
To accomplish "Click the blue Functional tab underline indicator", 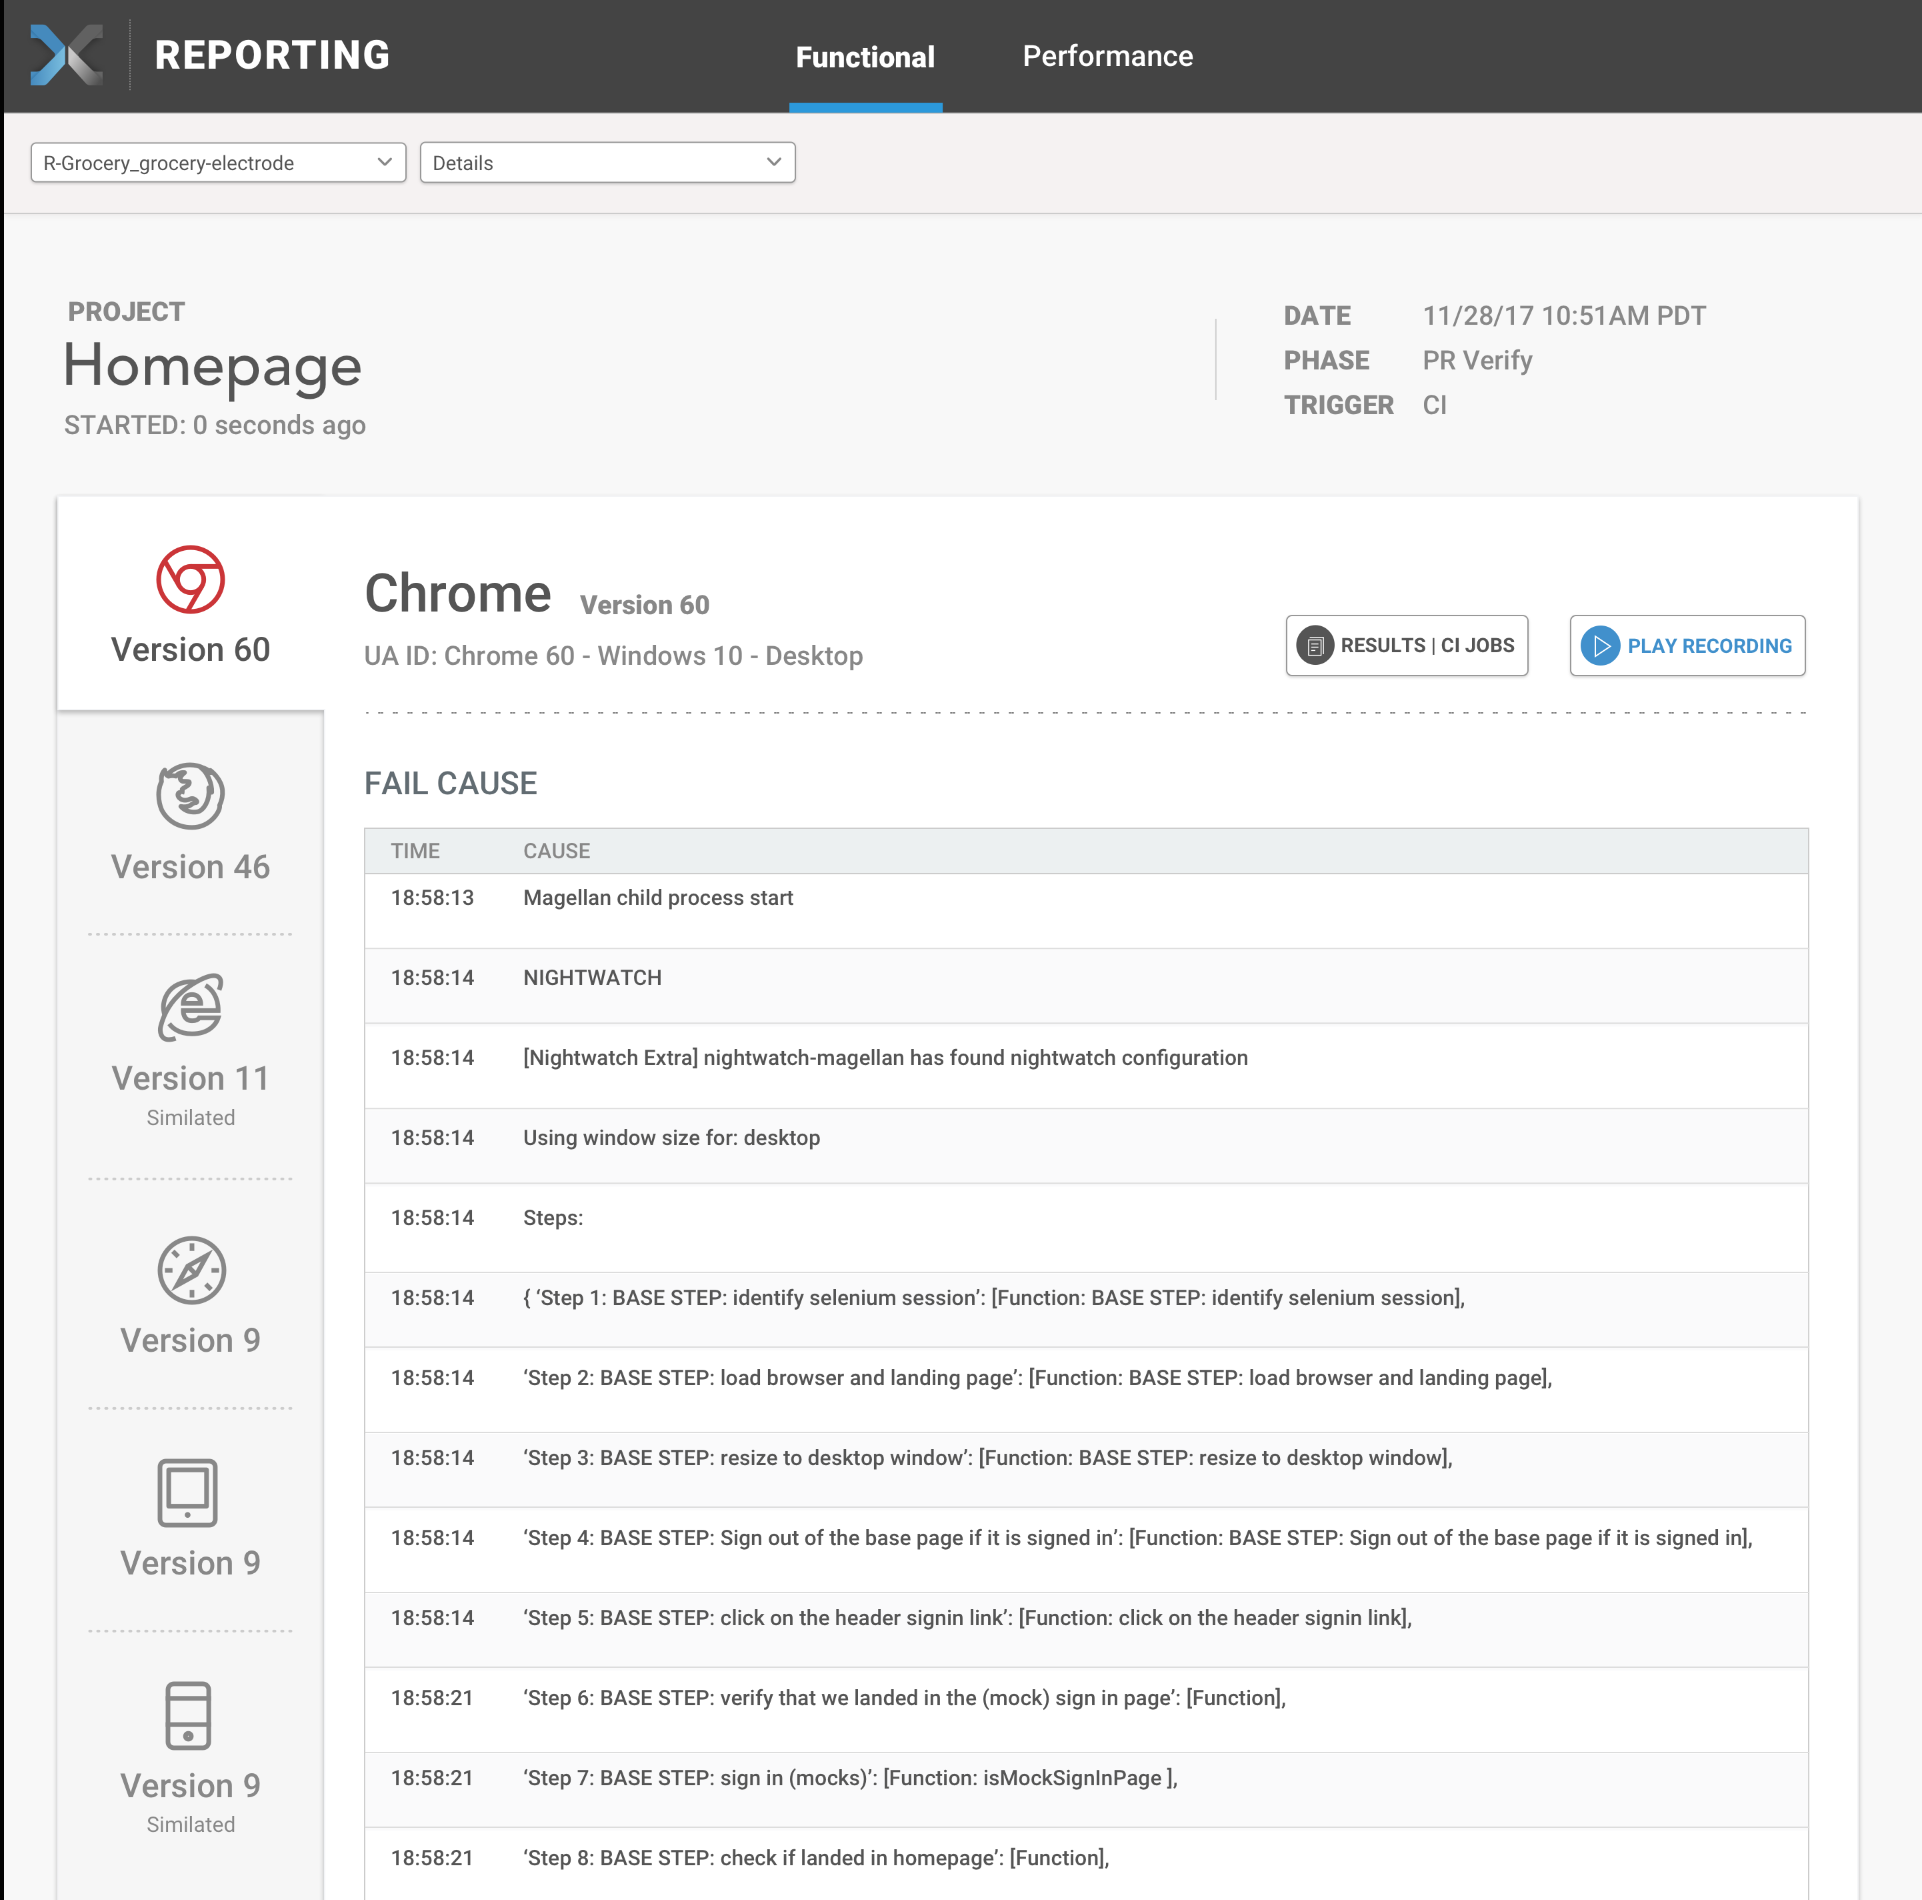I will [865, 107].
